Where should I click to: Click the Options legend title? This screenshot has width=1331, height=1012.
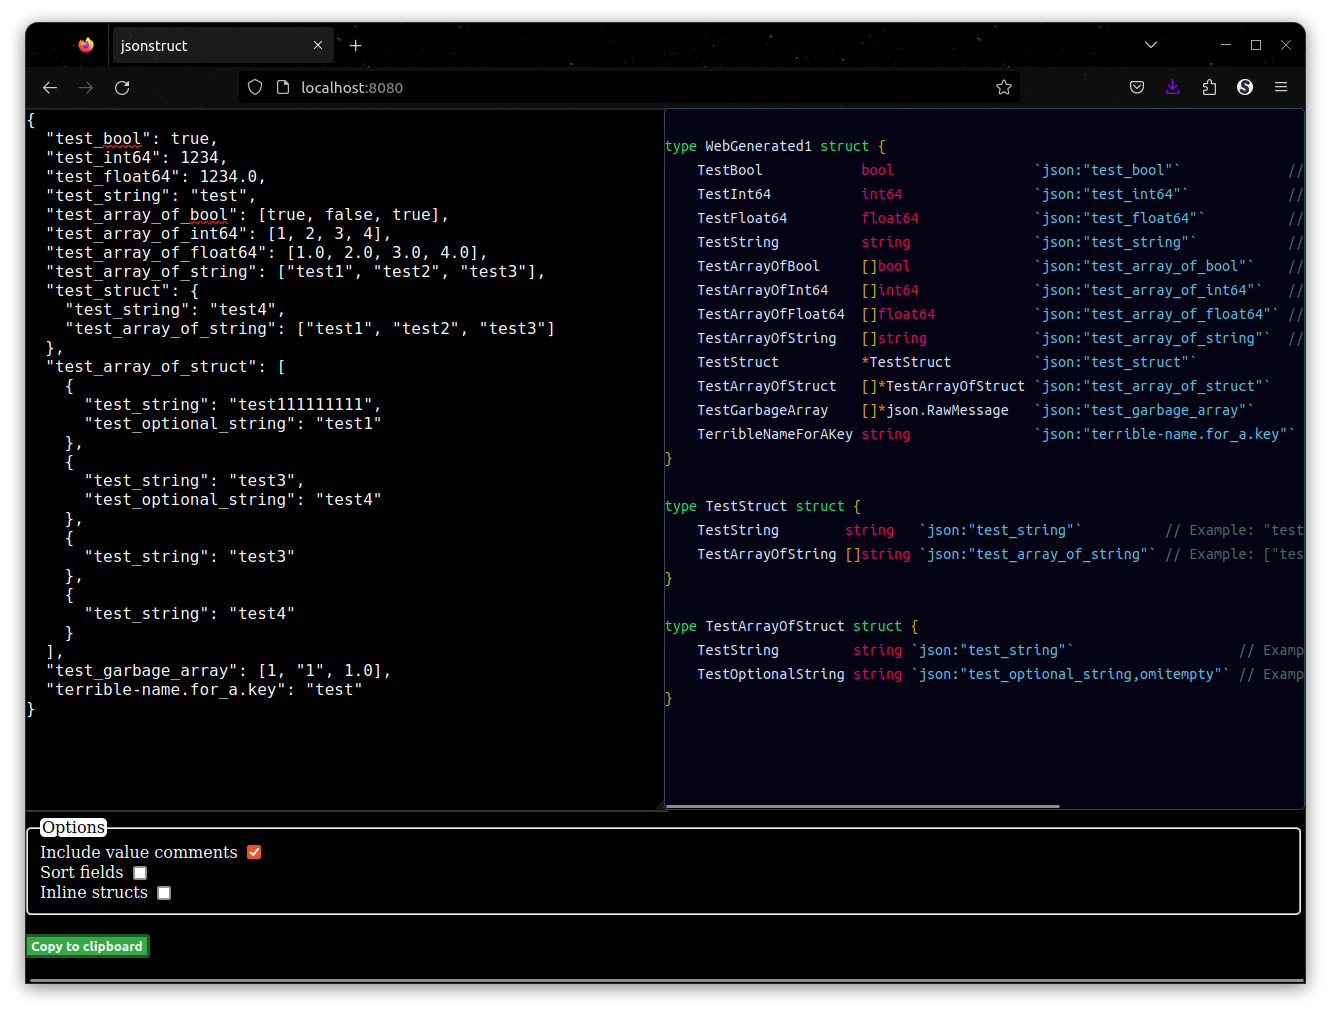pos(73,827)
